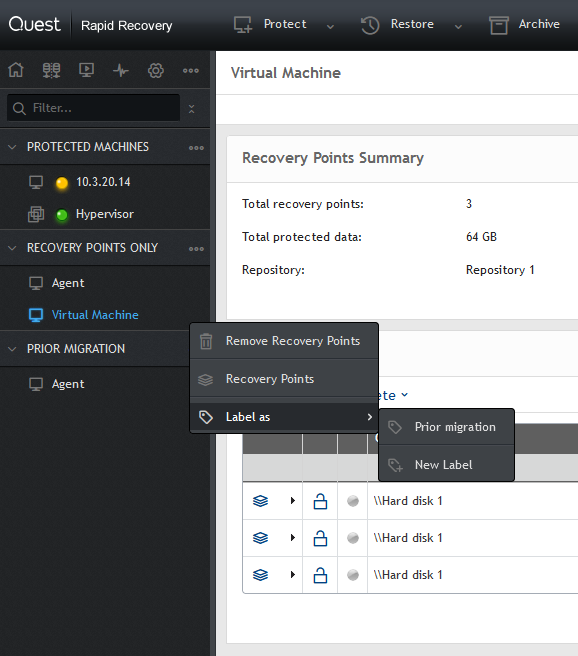
Task: Click the filter search magnifier icon
Action: click(19, 108)
